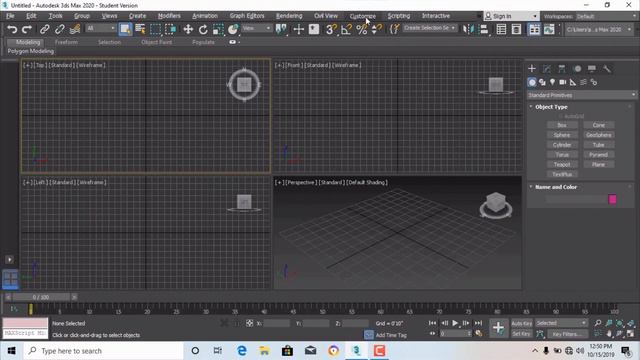Select the Select and Rotate tool
Image resolution: width=640 pixels, height=360 pixels.
pos(203,29)
